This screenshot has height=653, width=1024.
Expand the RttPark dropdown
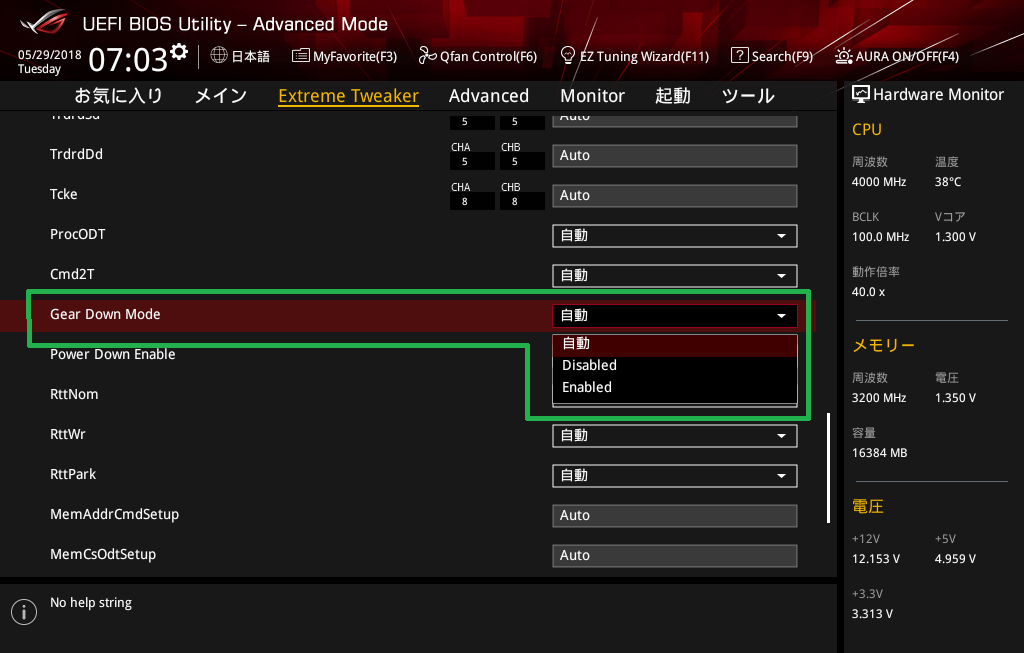675,475
